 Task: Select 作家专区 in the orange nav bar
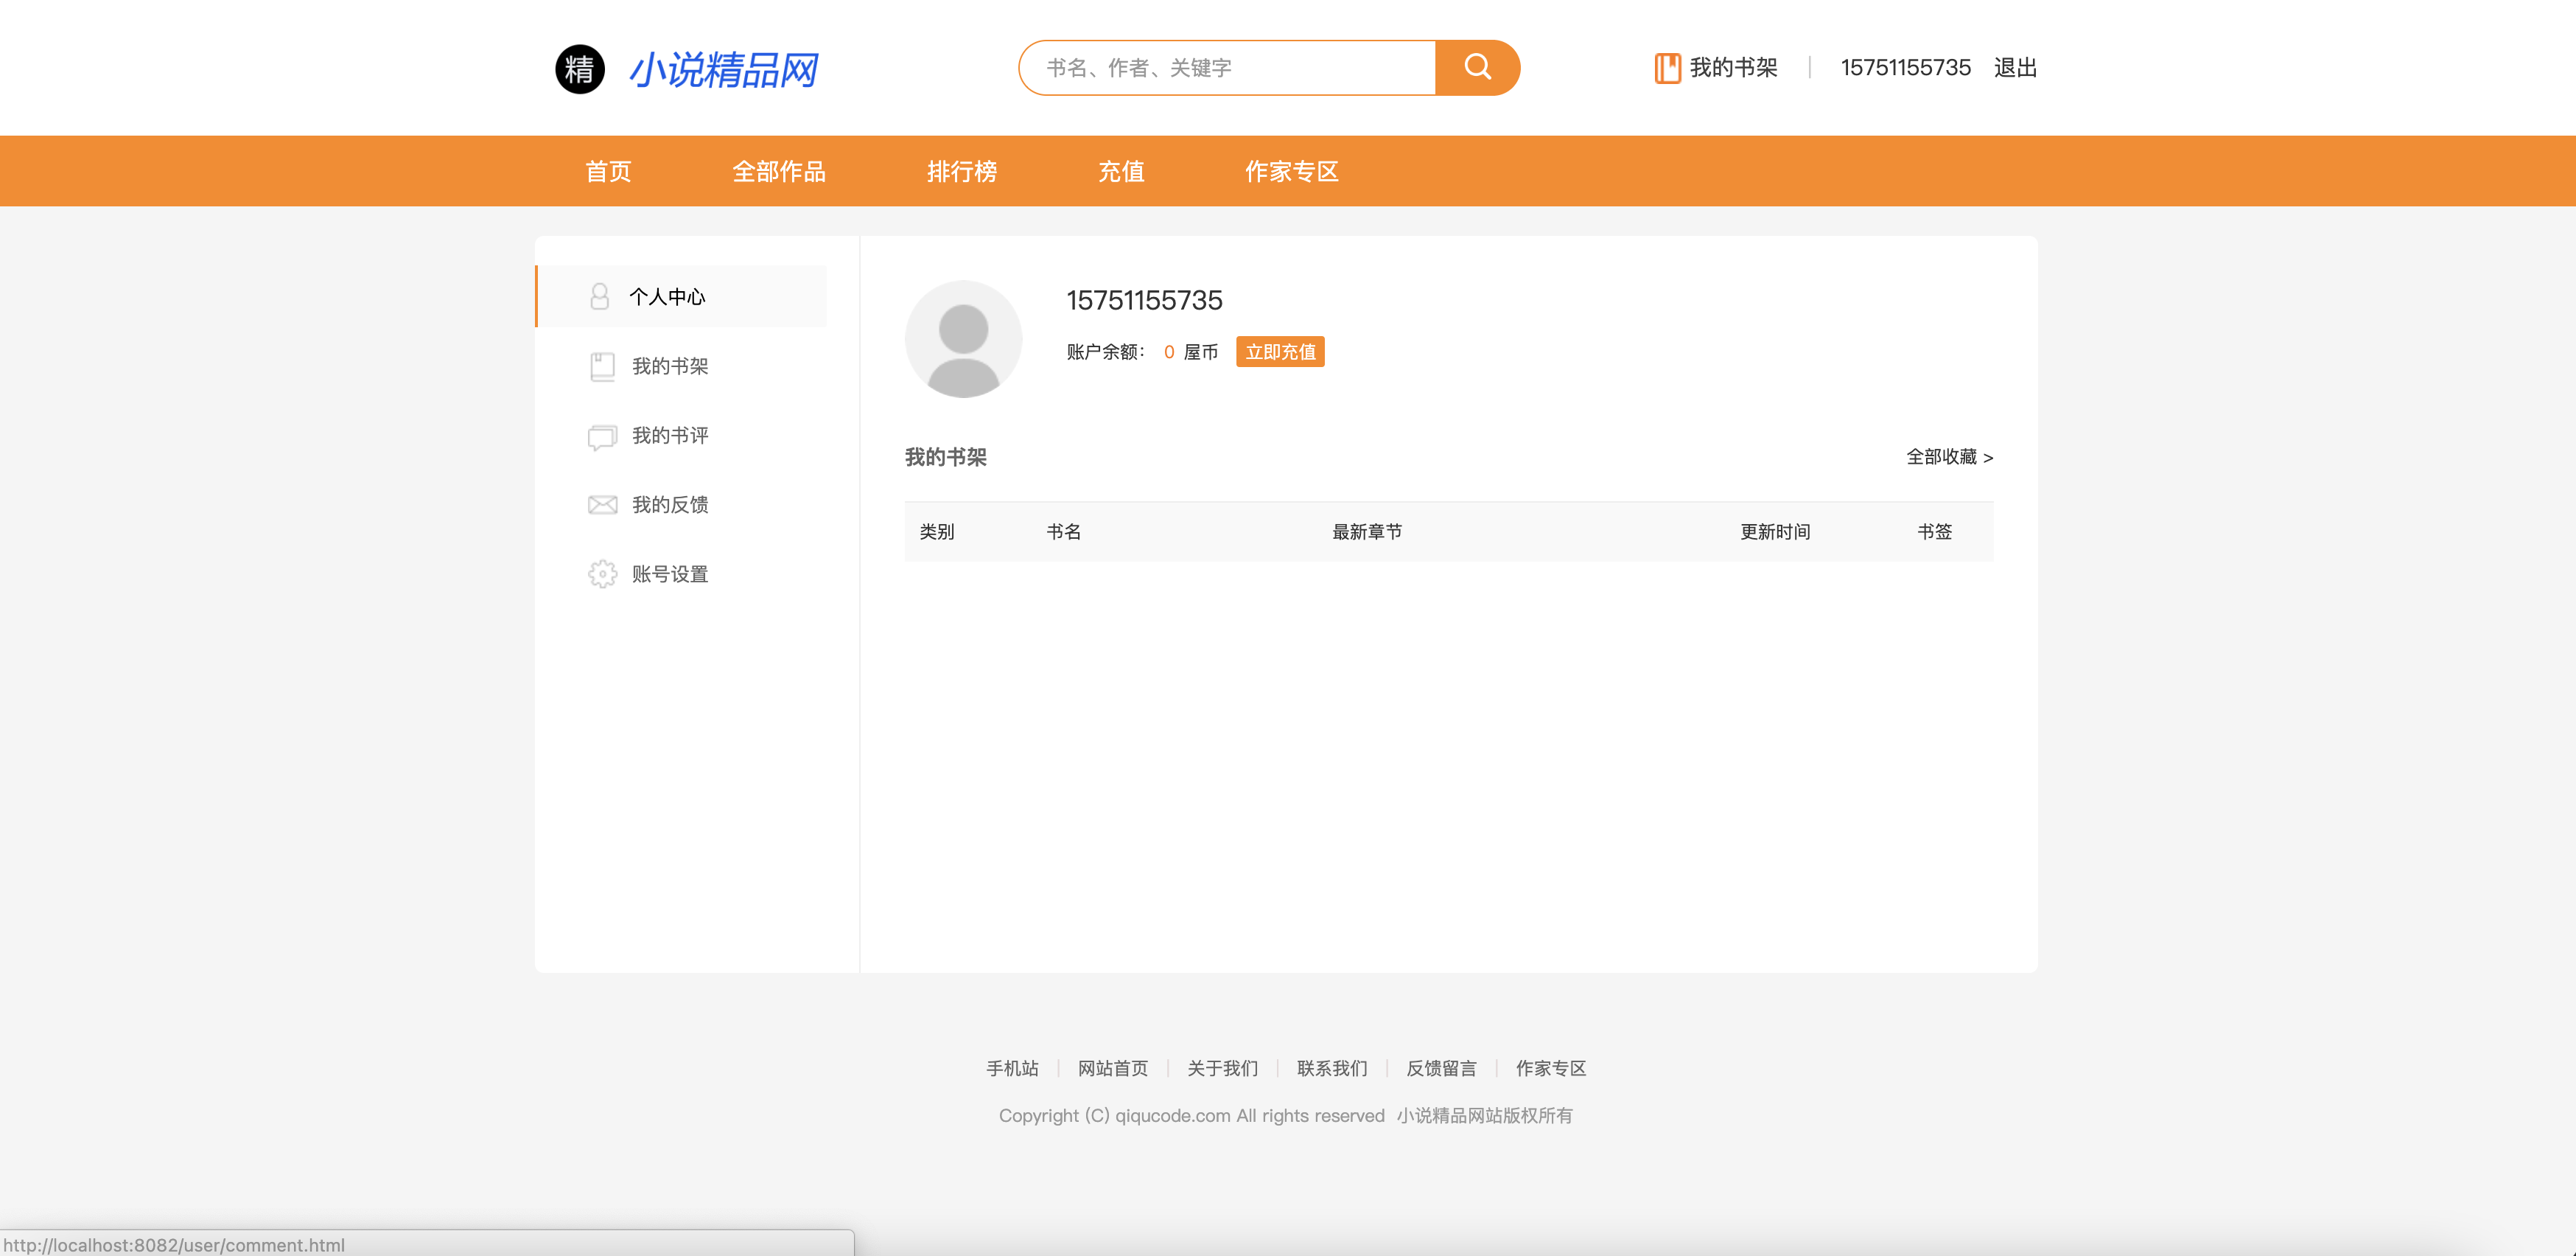(x=1291, y=171)
